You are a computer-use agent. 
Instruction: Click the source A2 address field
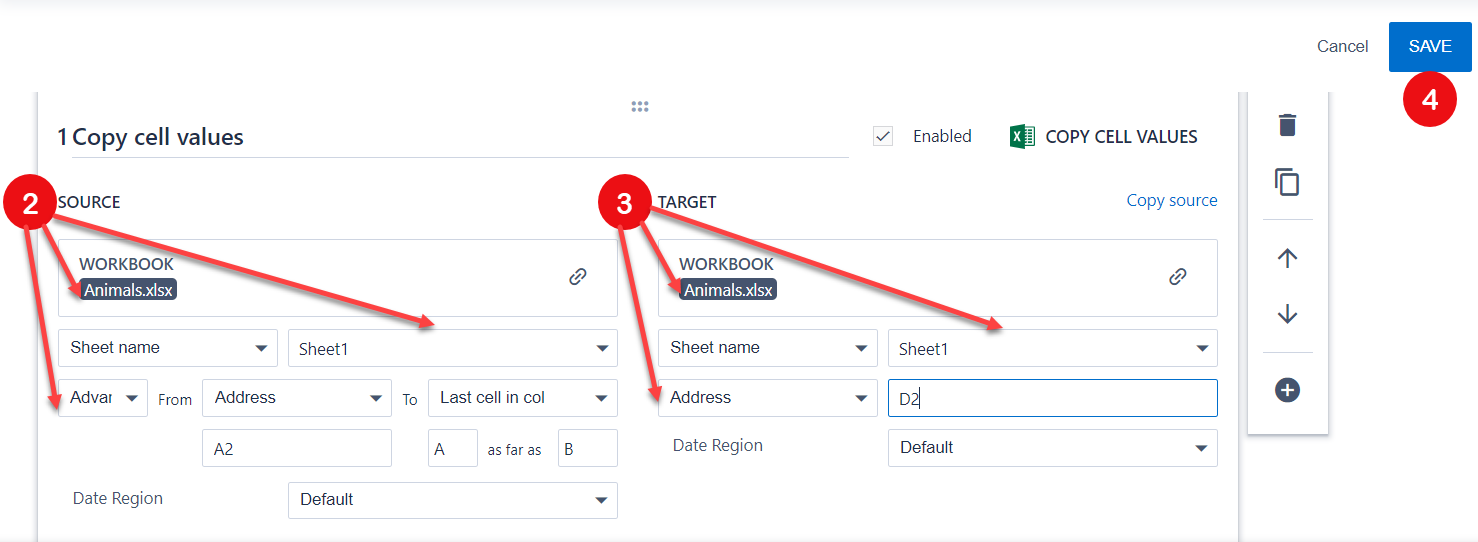296,449
